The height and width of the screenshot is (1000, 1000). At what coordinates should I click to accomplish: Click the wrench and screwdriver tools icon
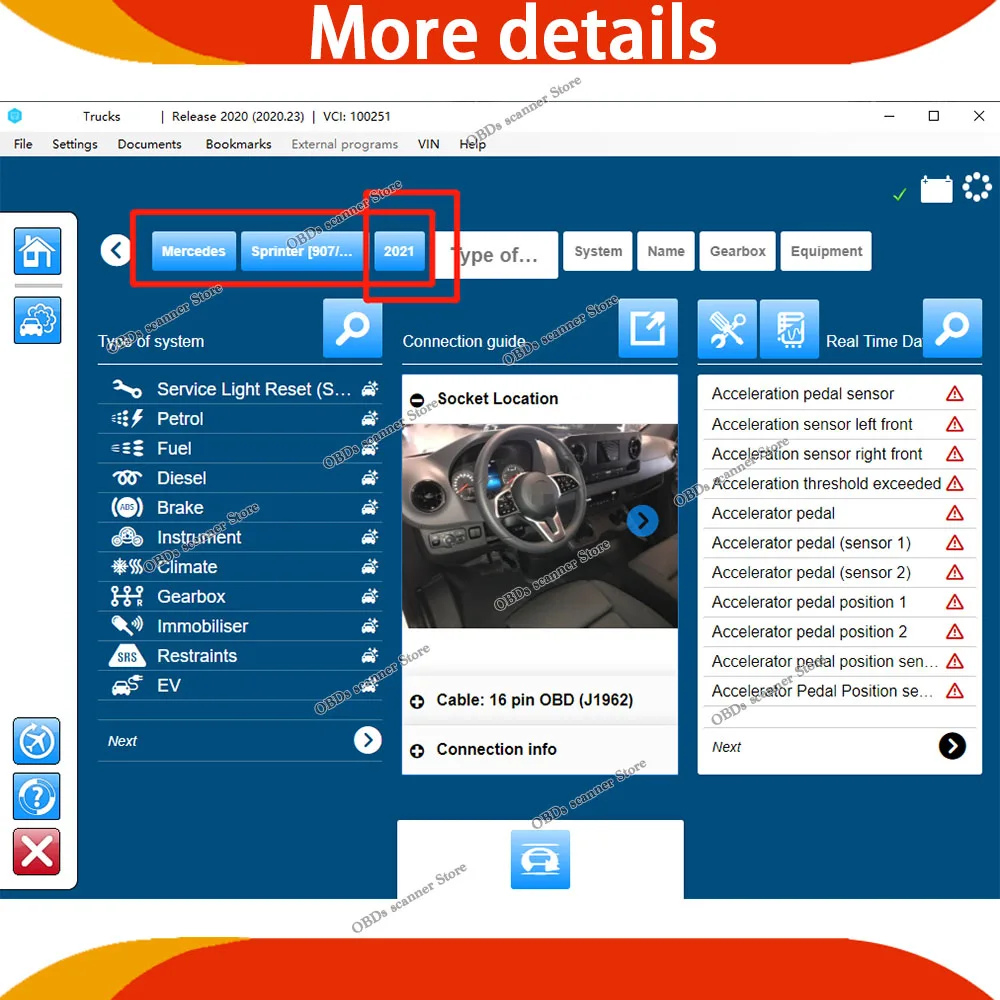[727, 329]
